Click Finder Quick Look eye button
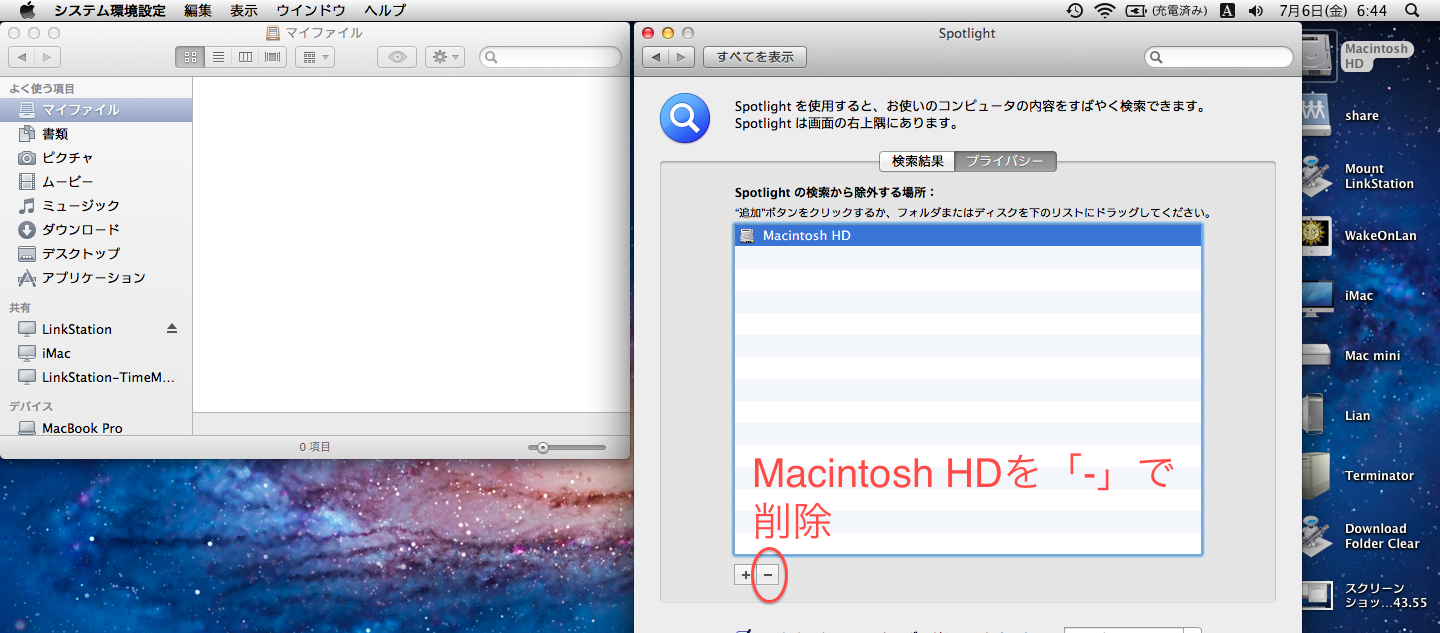Viewport: 1440px width, 633px height. click(x=397, y=57)
